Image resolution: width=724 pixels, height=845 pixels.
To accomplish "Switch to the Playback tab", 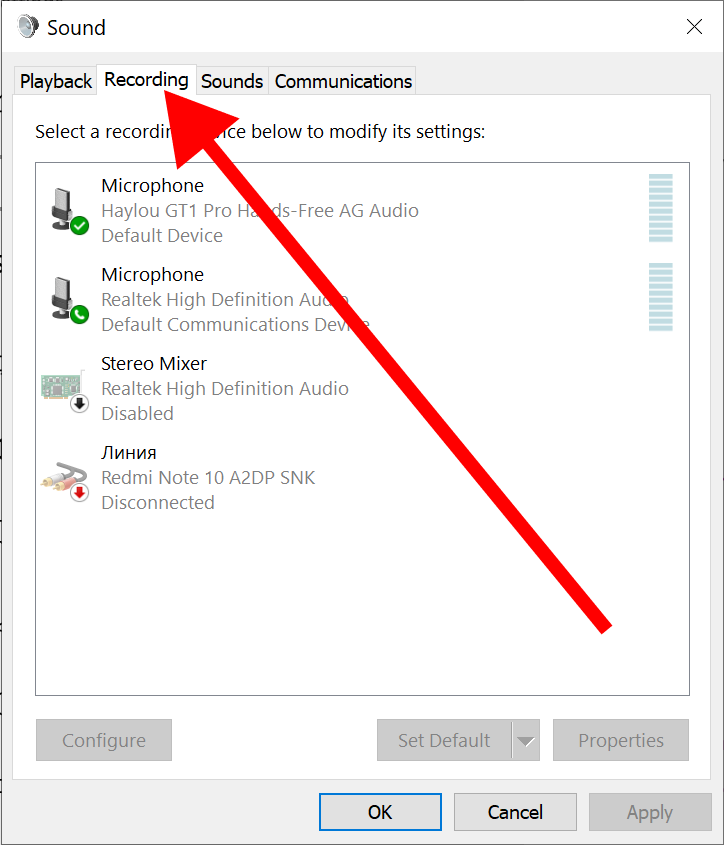I will 55,80.
